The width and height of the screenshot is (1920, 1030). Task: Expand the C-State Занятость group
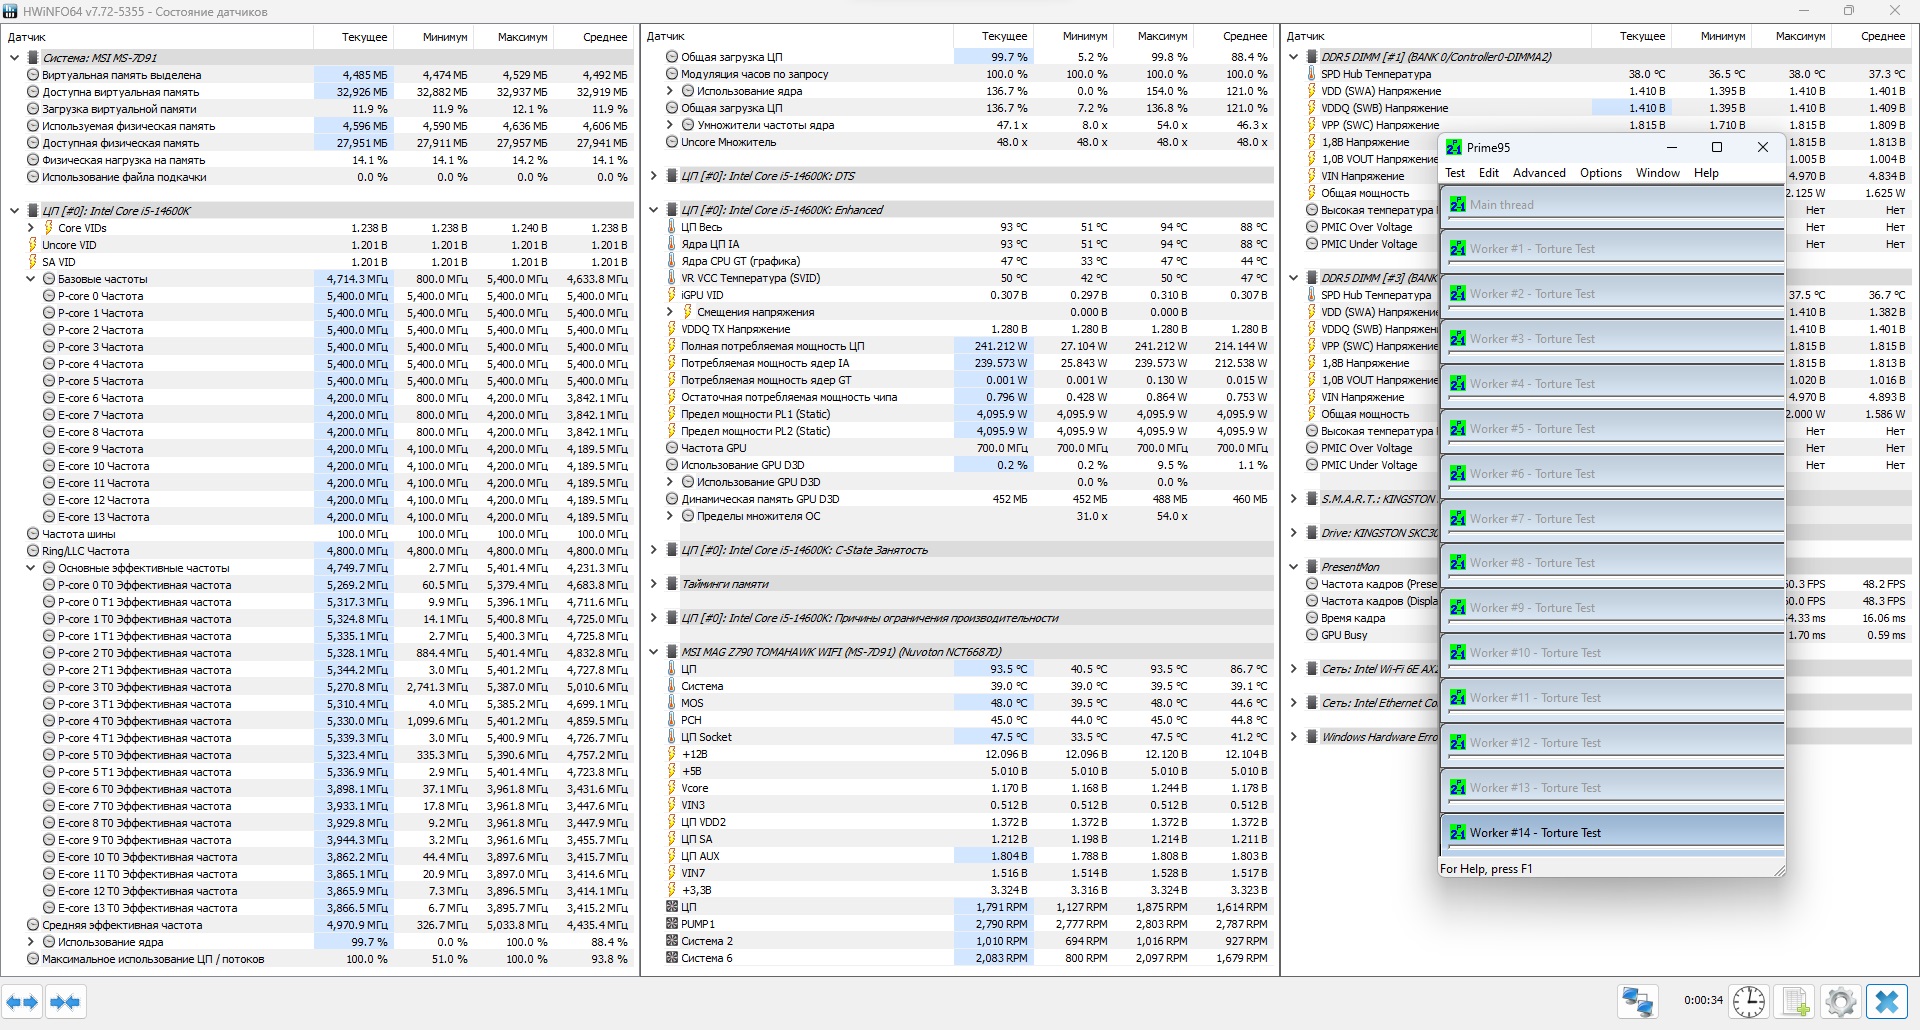tap(653, 550)
